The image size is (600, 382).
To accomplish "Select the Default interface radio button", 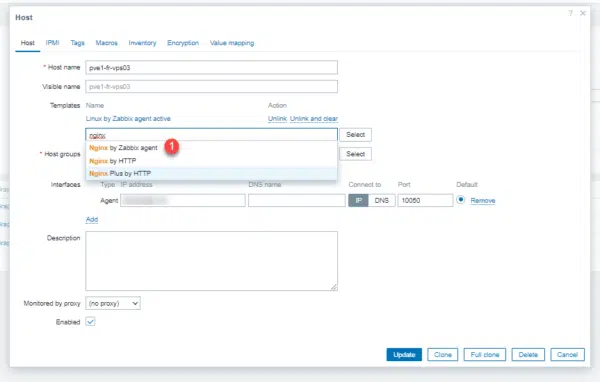I will click(x=461, y=200).
